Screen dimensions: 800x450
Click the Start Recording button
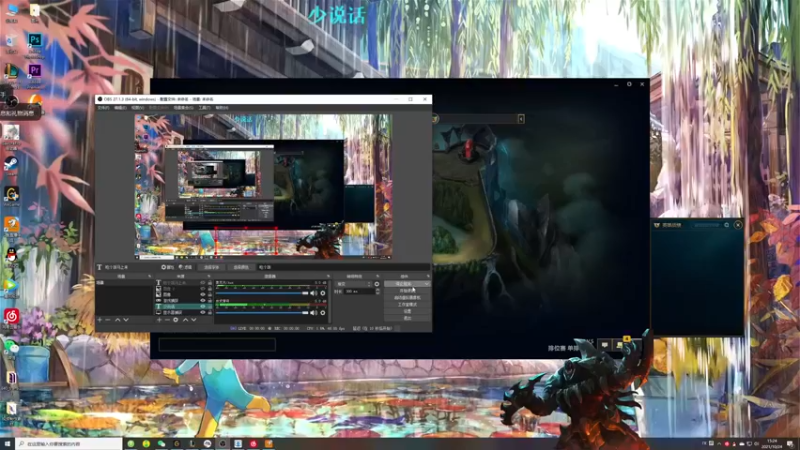pos(407,290)
